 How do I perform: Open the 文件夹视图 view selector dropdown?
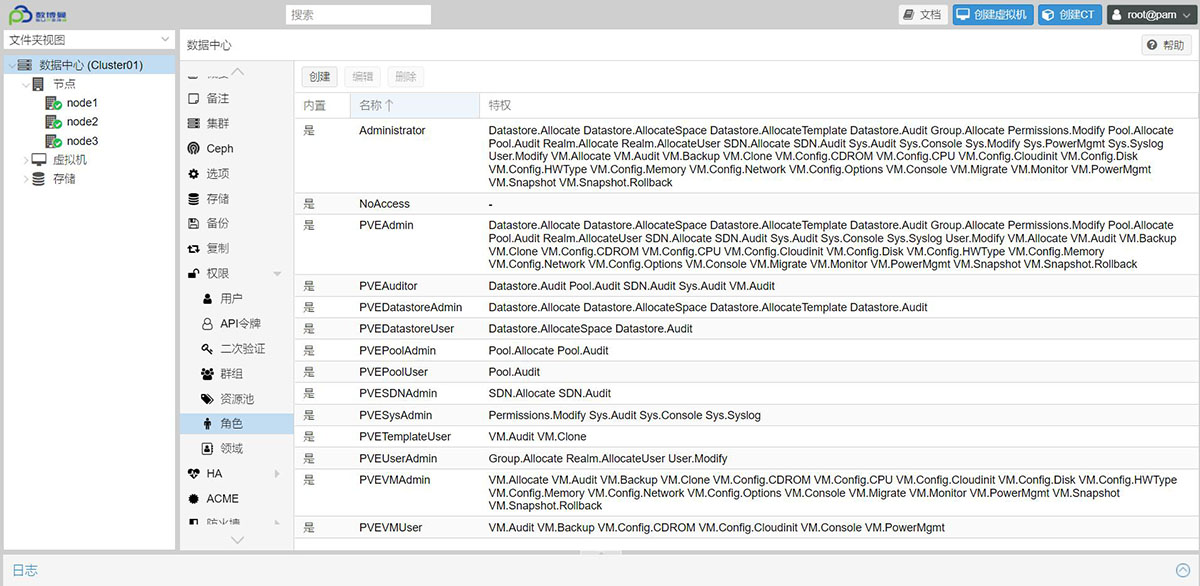coord(90,40)
